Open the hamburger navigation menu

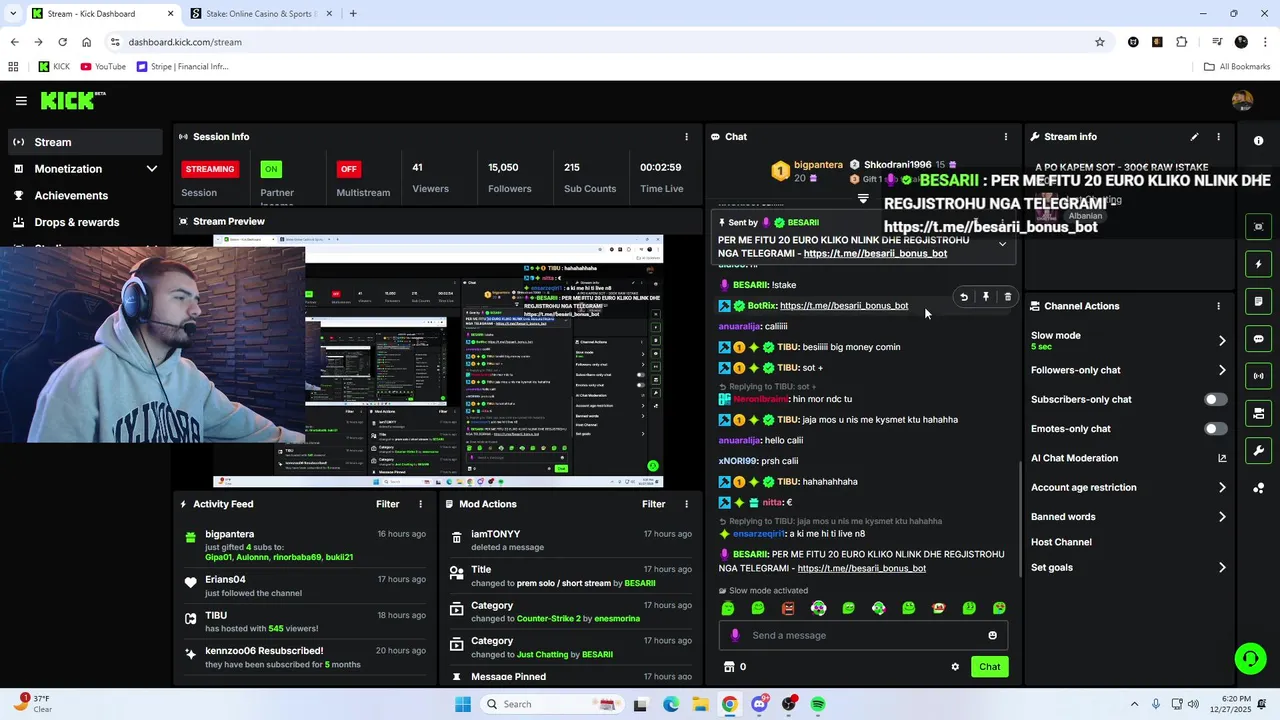[21, 101]
